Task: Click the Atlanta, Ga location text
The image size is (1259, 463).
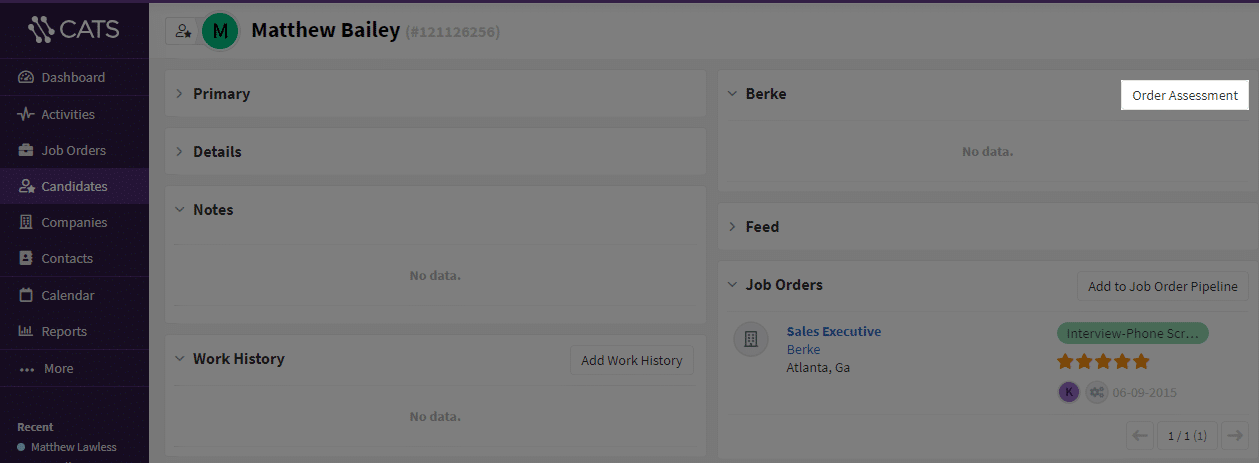Action: (818, 367)
